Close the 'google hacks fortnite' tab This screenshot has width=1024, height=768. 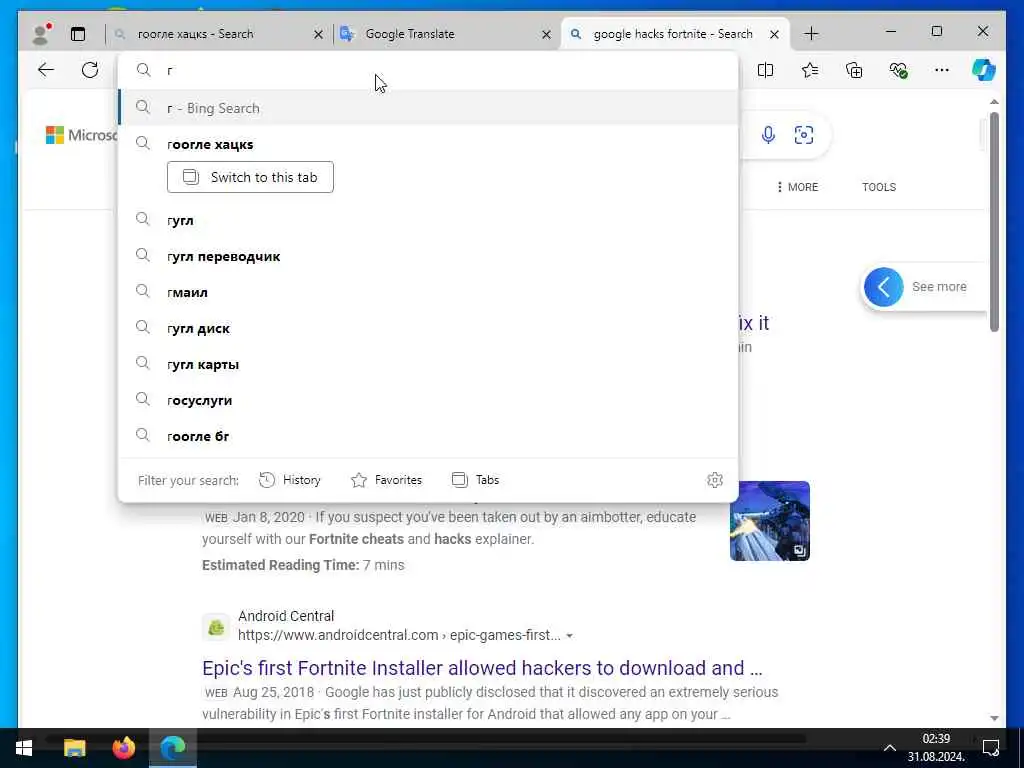click(x=775, y=34)
